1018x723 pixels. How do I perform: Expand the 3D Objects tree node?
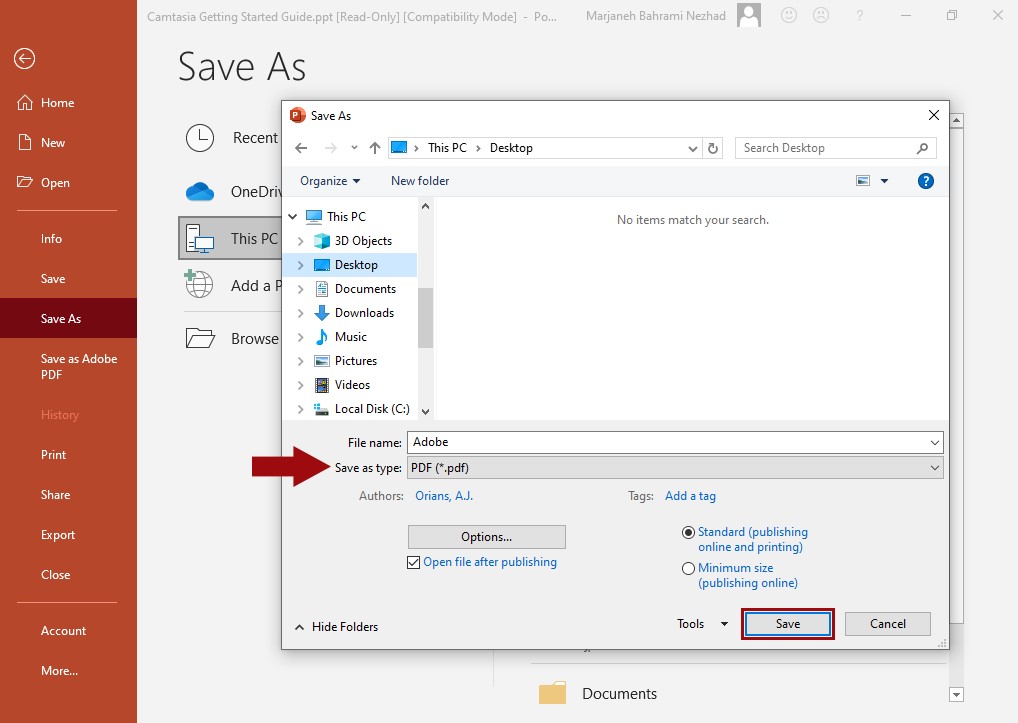point(301,241)
